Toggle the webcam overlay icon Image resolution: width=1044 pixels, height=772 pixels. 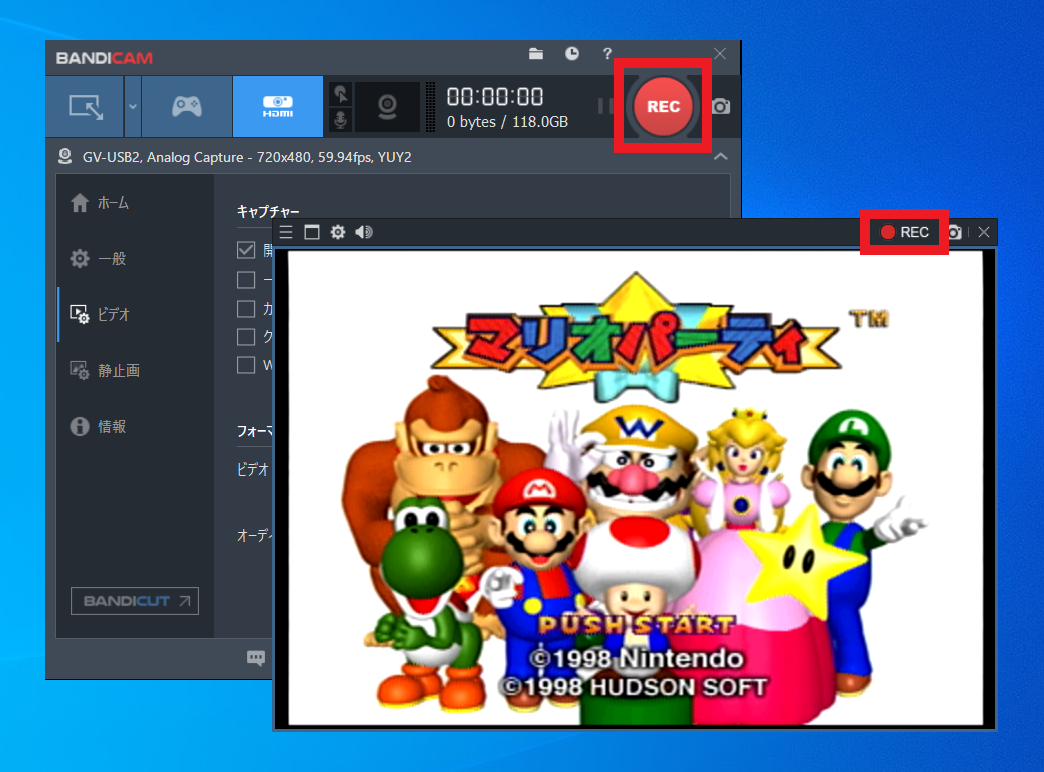point(388,107)
